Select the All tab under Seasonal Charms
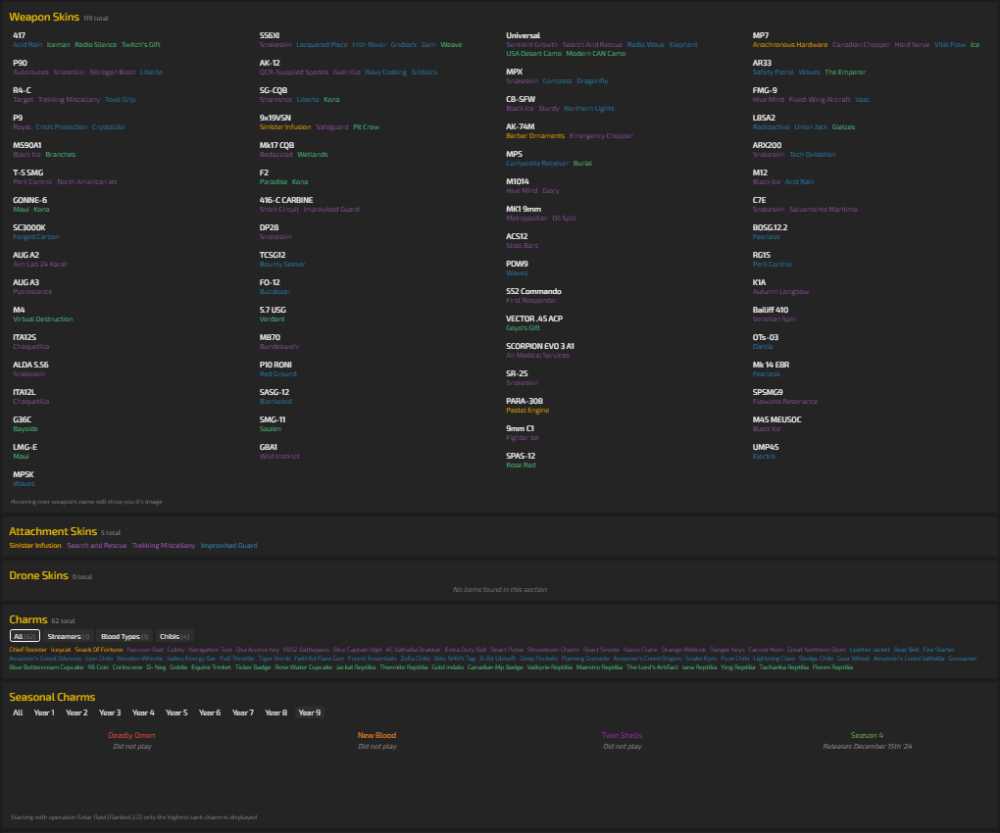 click(18, 712)
